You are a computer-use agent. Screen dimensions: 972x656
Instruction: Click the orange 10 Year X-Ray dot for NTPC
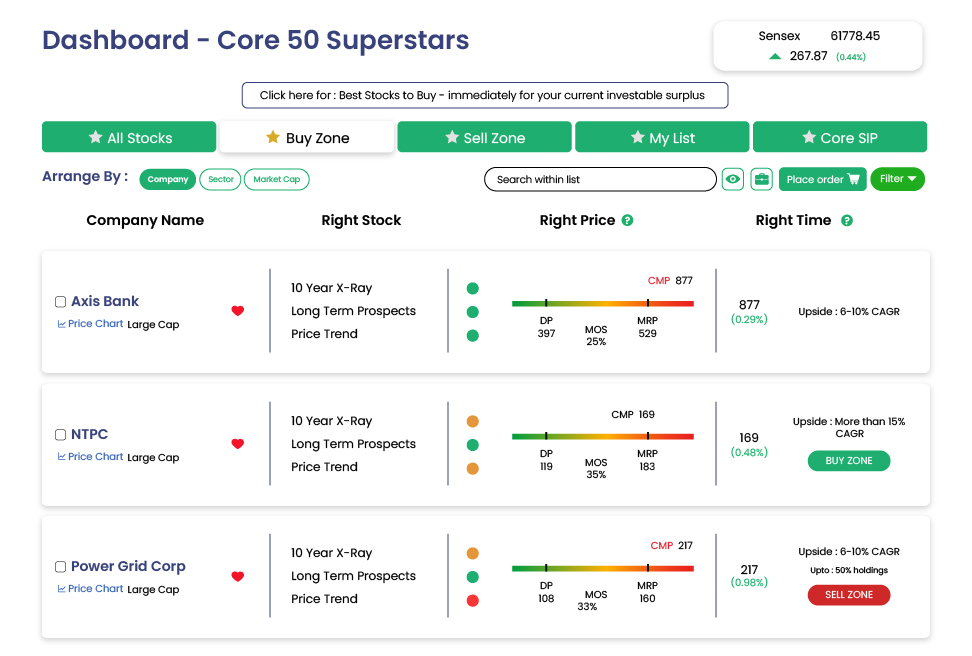pos(473,422)
